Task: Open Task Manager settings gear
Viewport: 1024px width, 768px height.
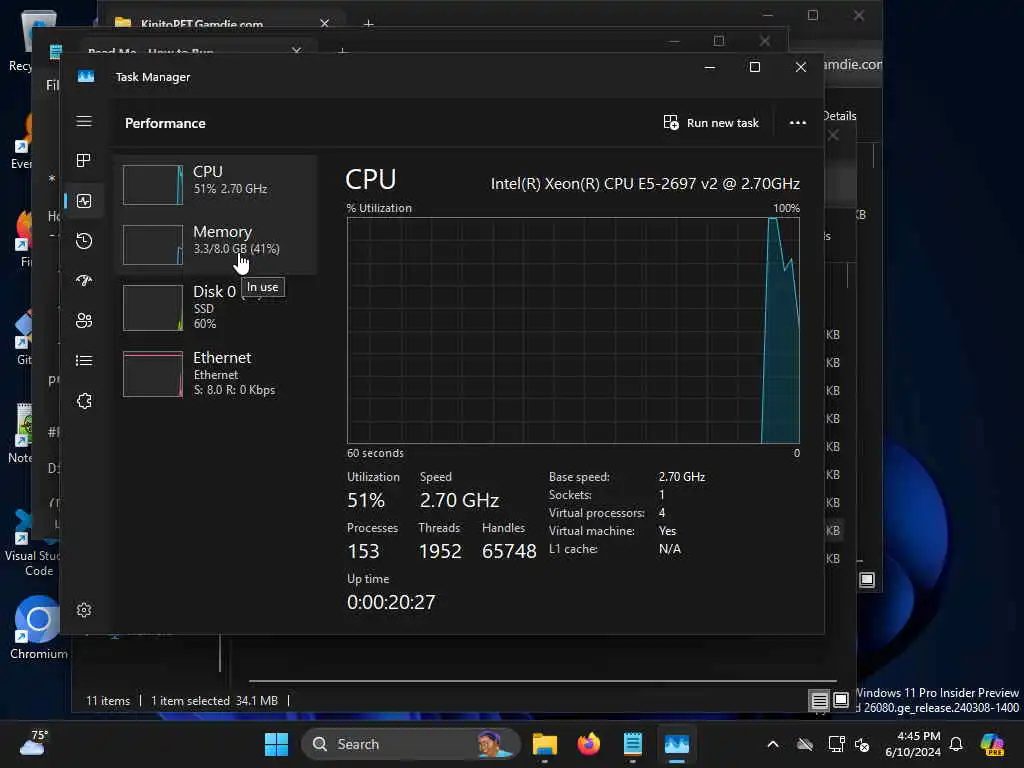Action: tap(84, 610)
